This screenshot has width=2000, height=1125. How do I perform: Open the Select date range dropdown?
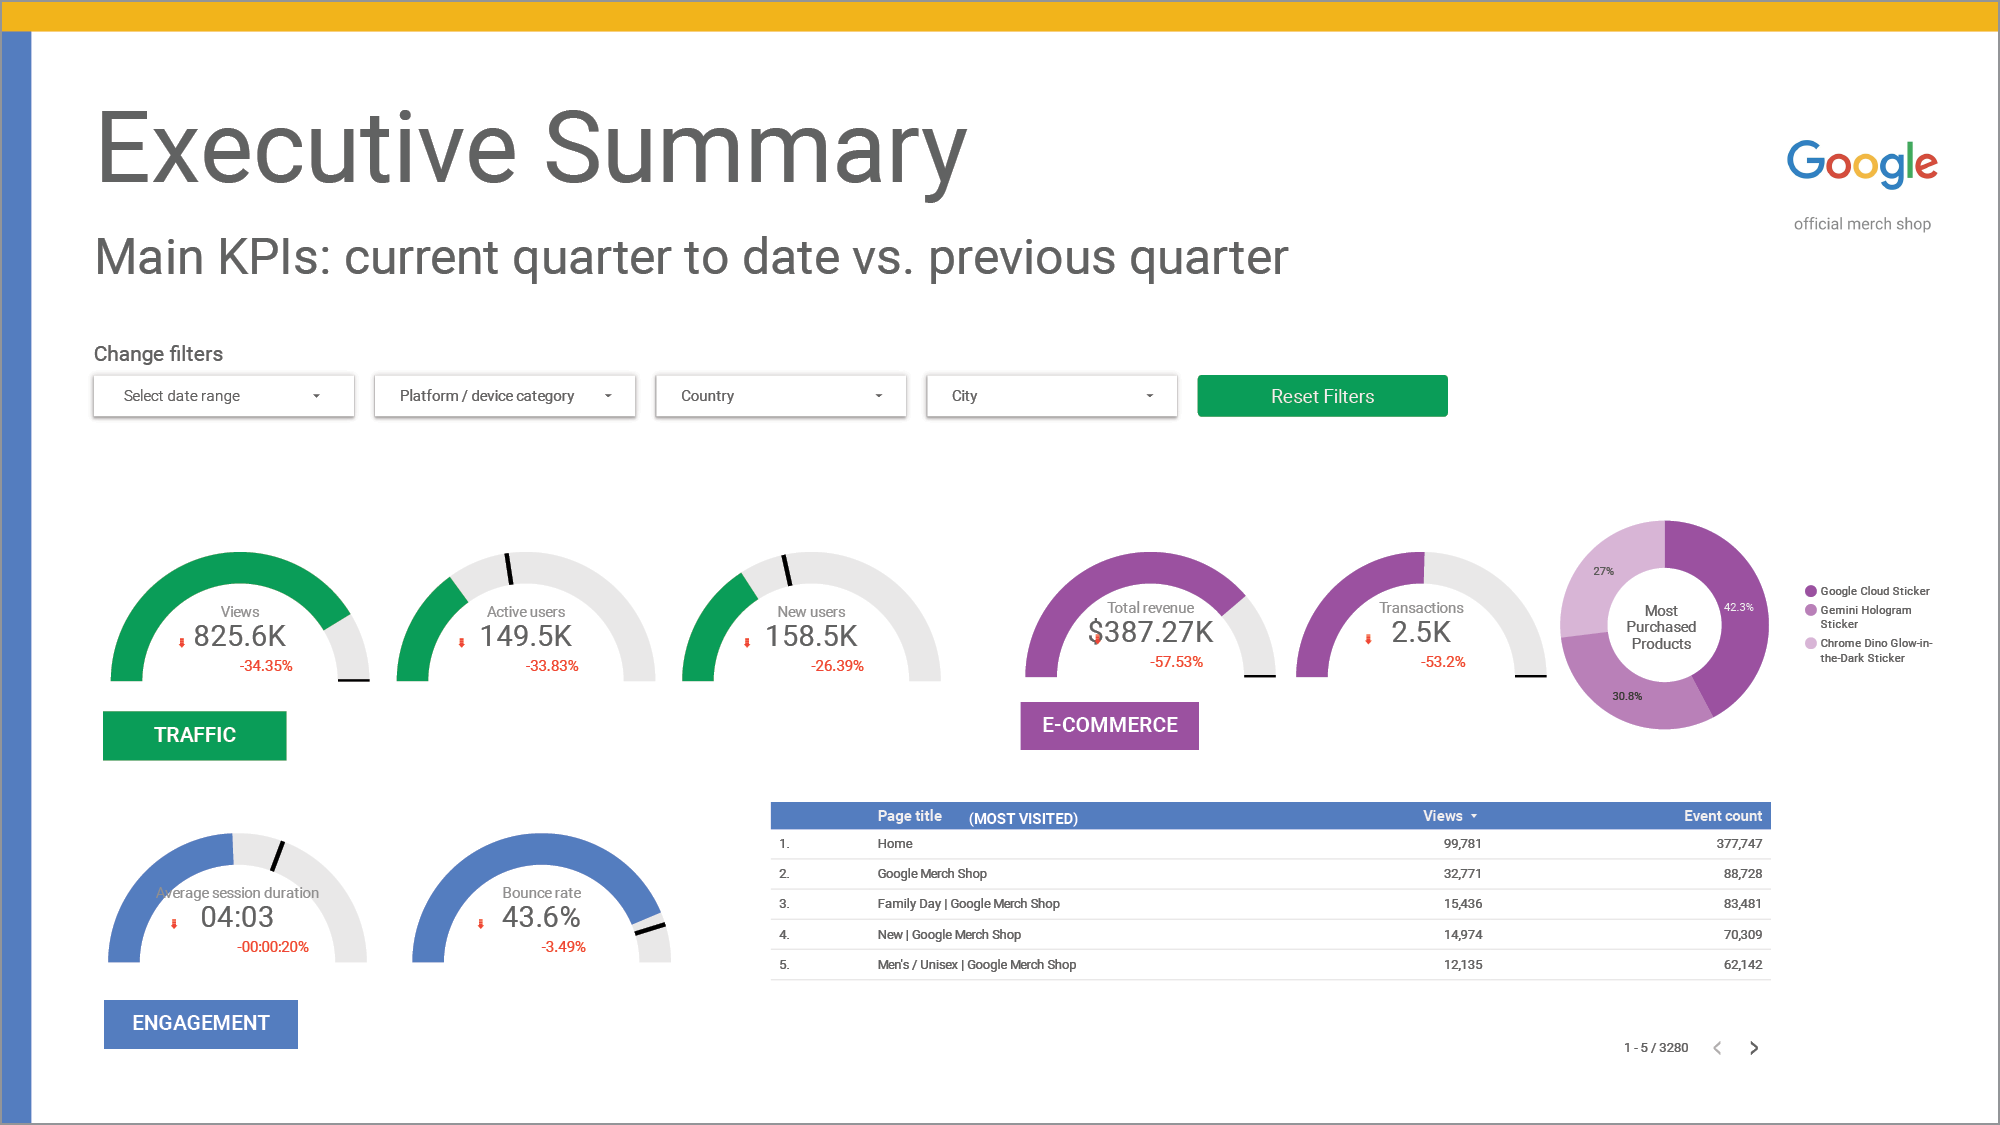(x=223, y=396)
